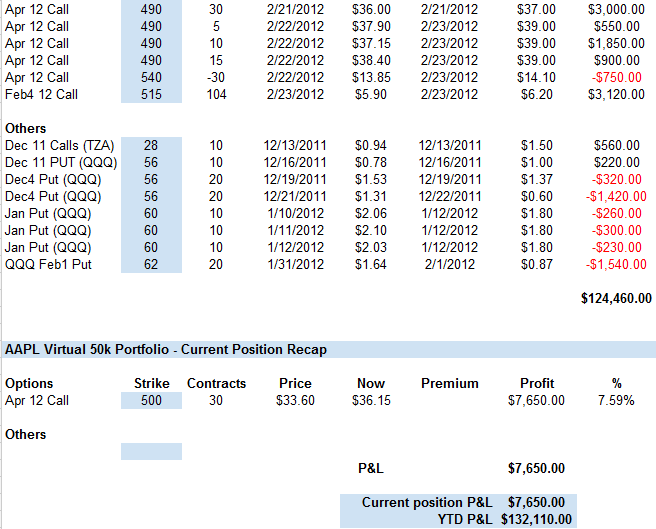The image size is (656, 529).
Task: Select the $36.15 Now value cell
Action: point(371,400)
